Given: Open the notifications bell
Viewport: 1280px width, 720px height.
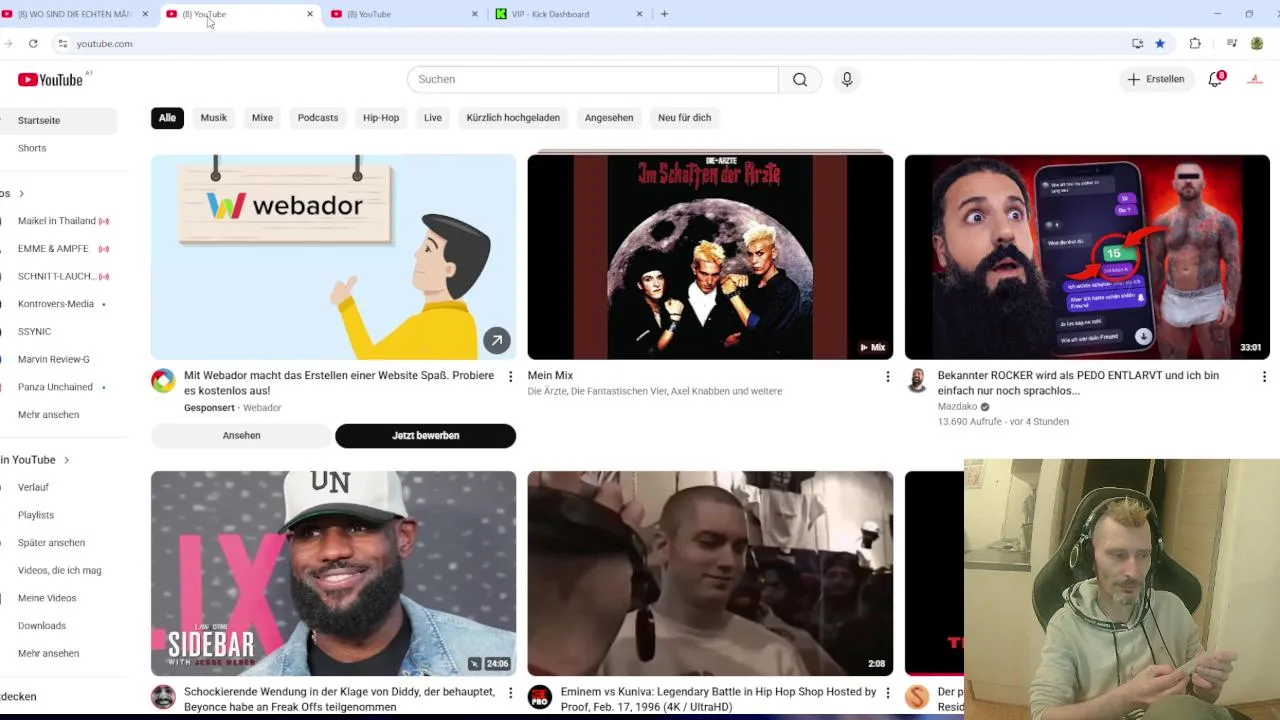Looking at the screenshot, I should (1216, 79).
